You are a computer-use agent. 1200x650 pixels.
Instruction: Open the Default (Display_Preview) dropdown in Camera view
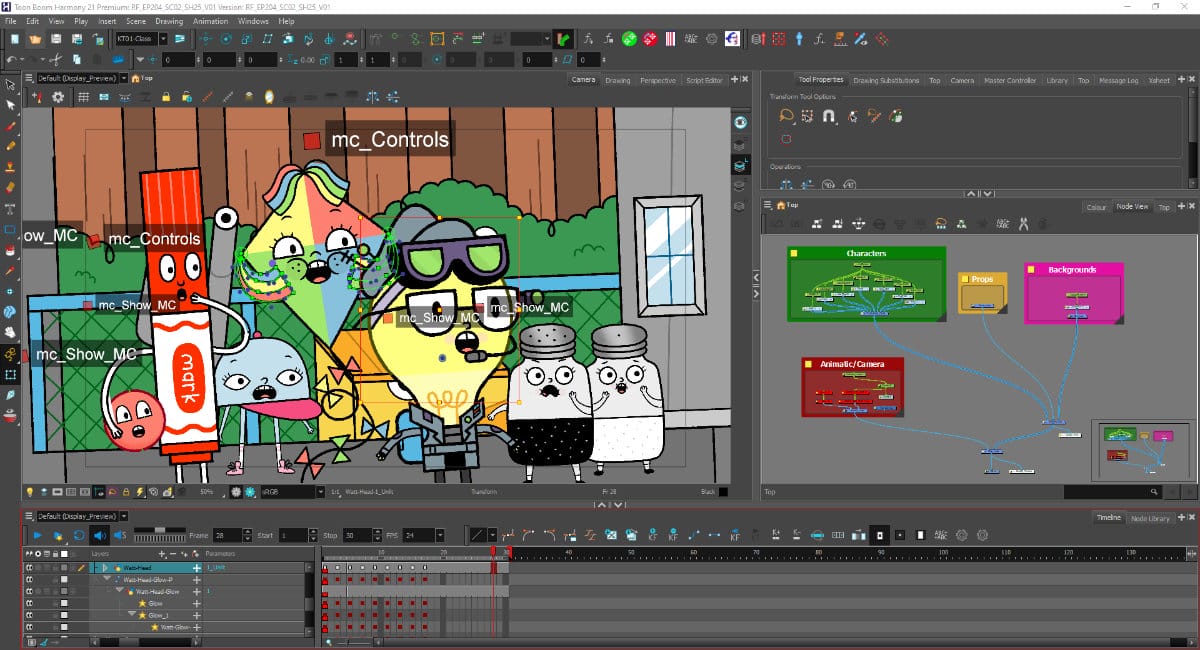(123, 78)
